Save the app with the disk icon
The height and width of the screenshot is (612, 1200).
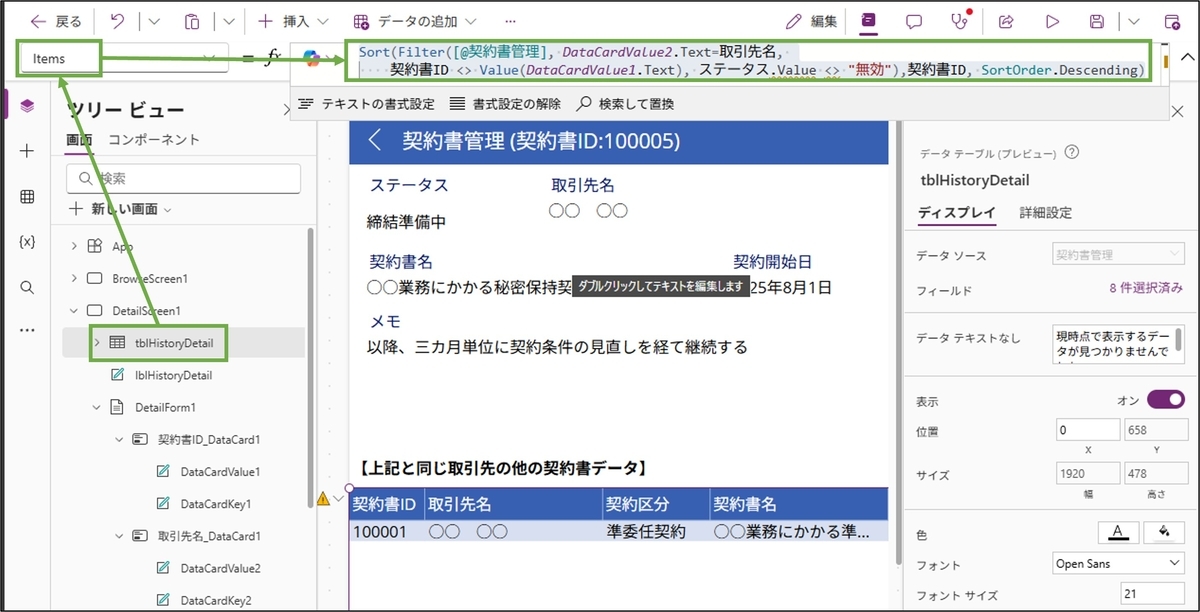click(x=1097, y=20)
